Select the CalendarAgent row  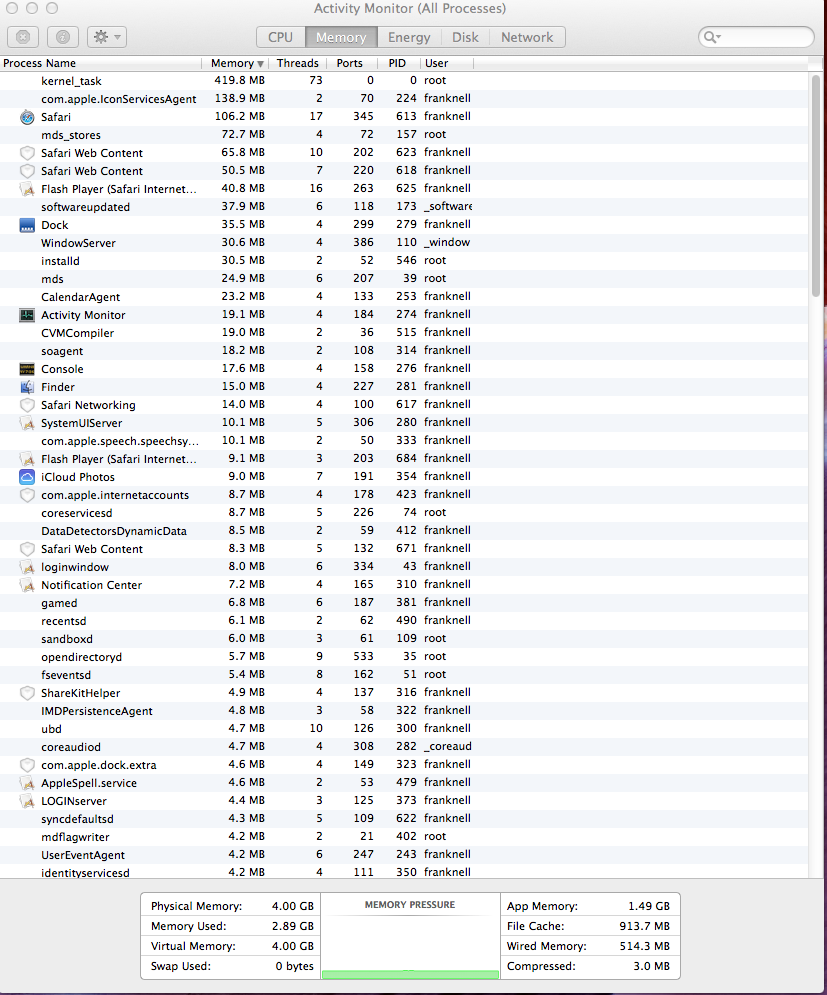click(x=404, y=296)
